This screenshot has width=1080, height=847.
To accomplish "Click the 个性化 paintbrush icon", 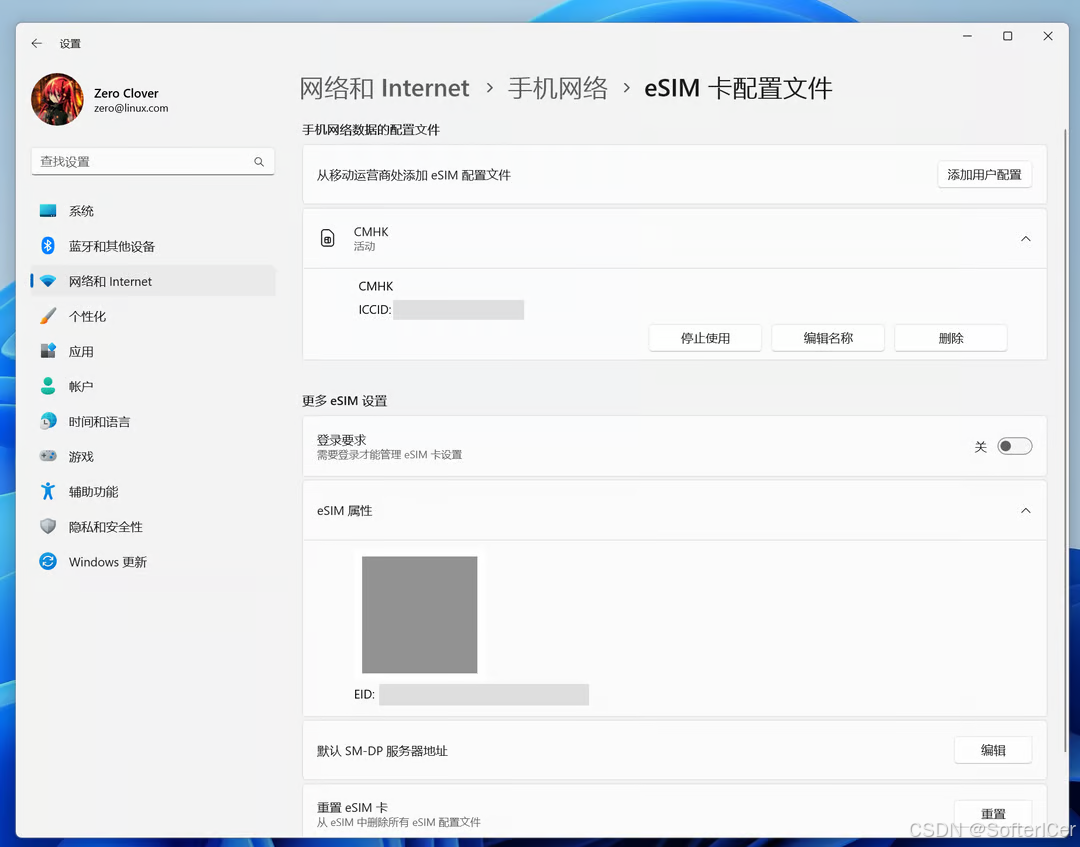I will 48,316.
